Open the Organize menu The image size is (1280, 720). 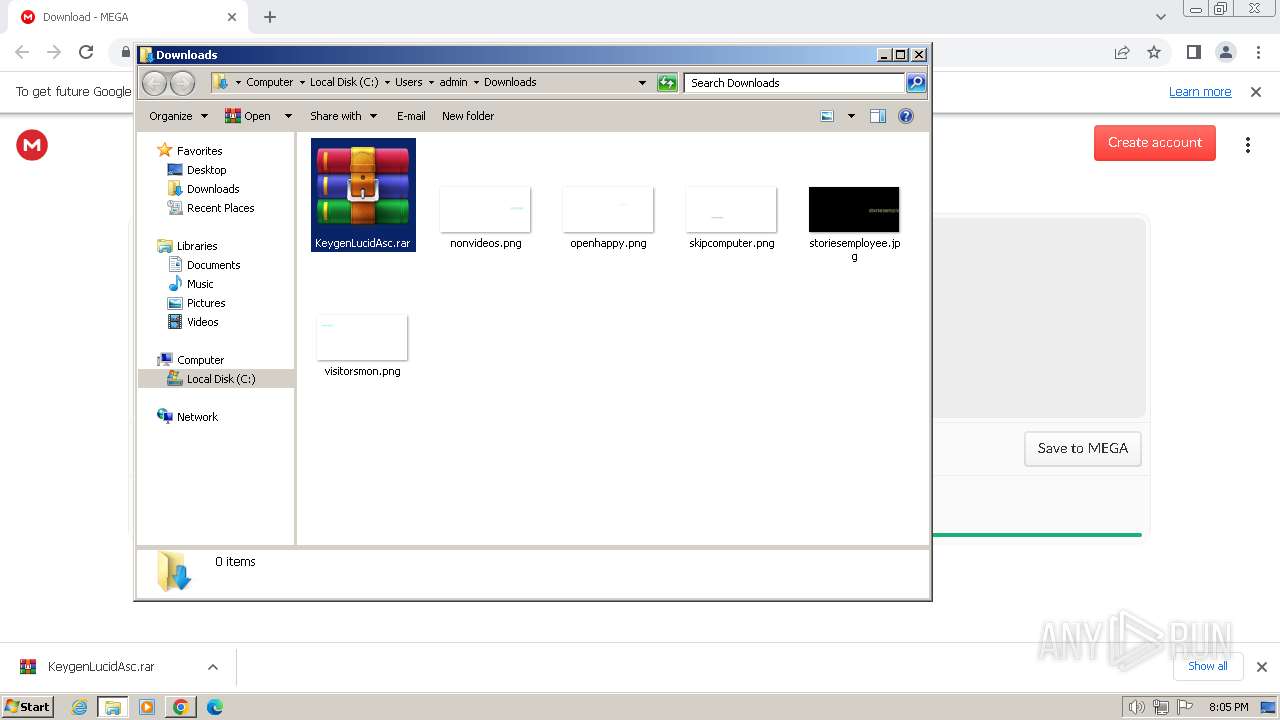coord(178,116)
